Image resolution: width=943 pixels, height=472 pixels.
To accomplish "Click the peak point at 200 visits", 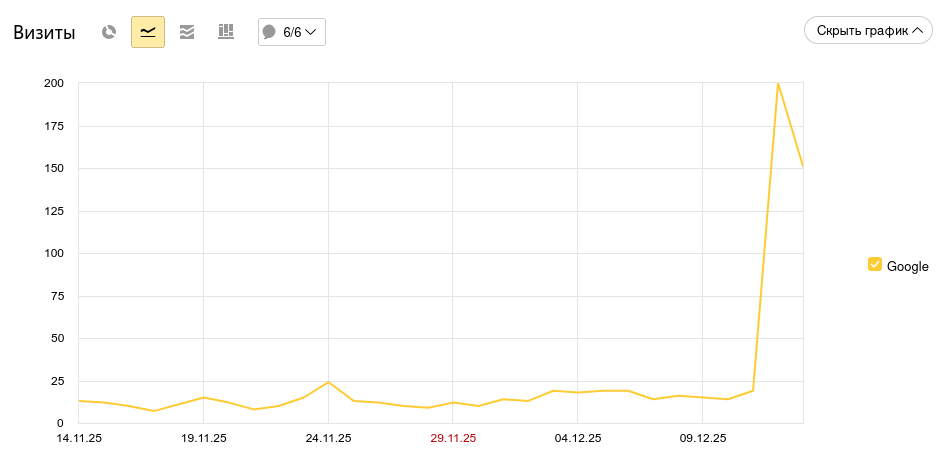I will pyautogui.click(x=778, y=83).
